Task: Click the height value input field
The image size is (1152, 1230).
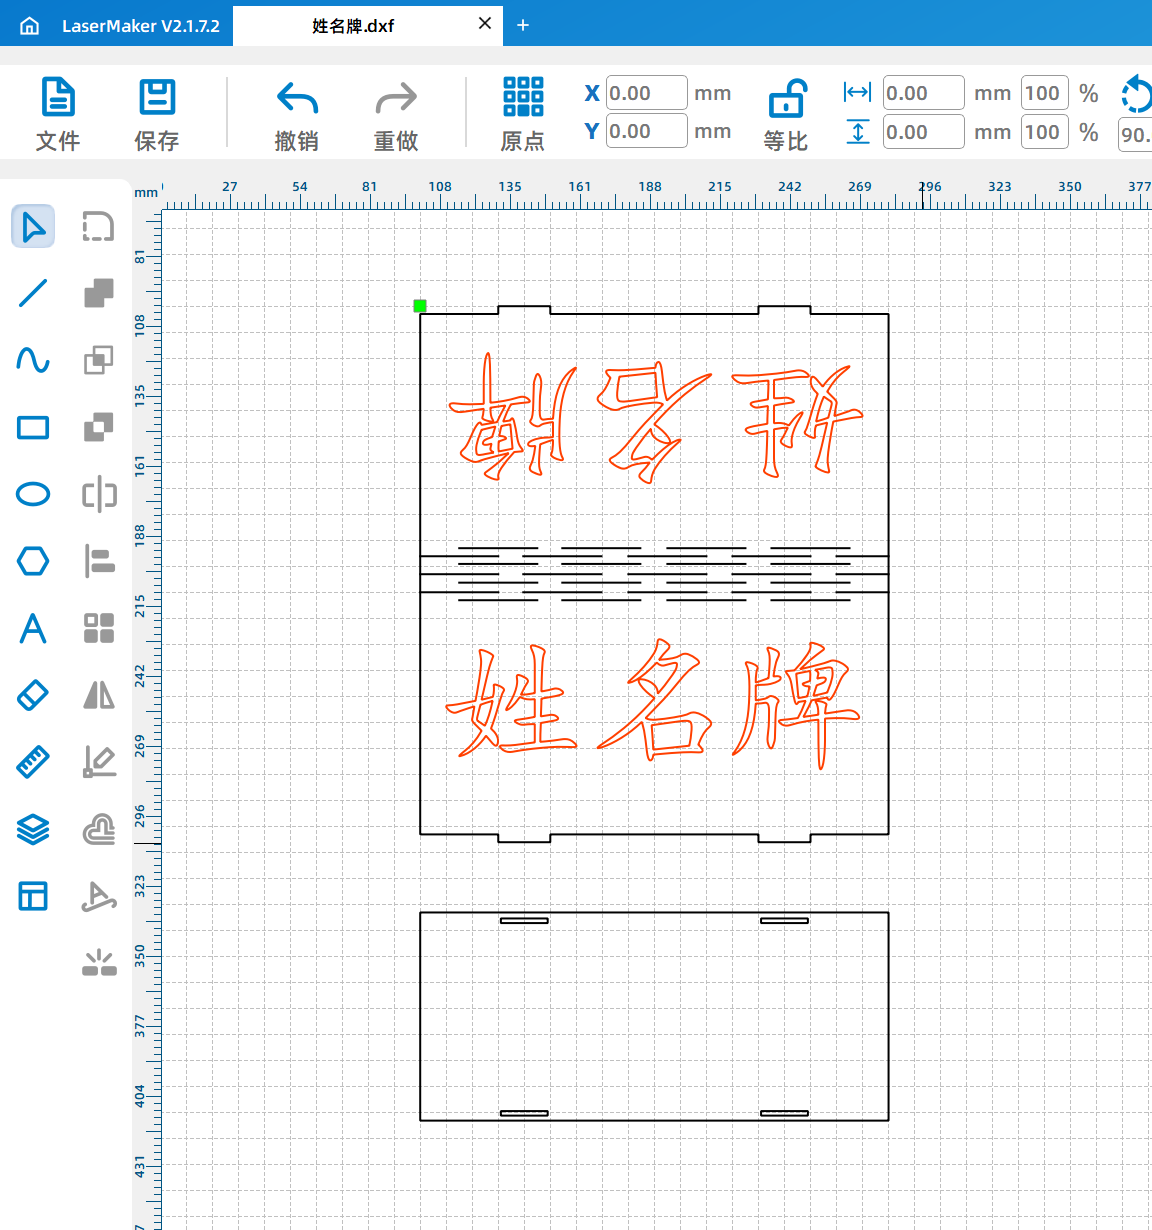Action: click(x=923, y=132)
